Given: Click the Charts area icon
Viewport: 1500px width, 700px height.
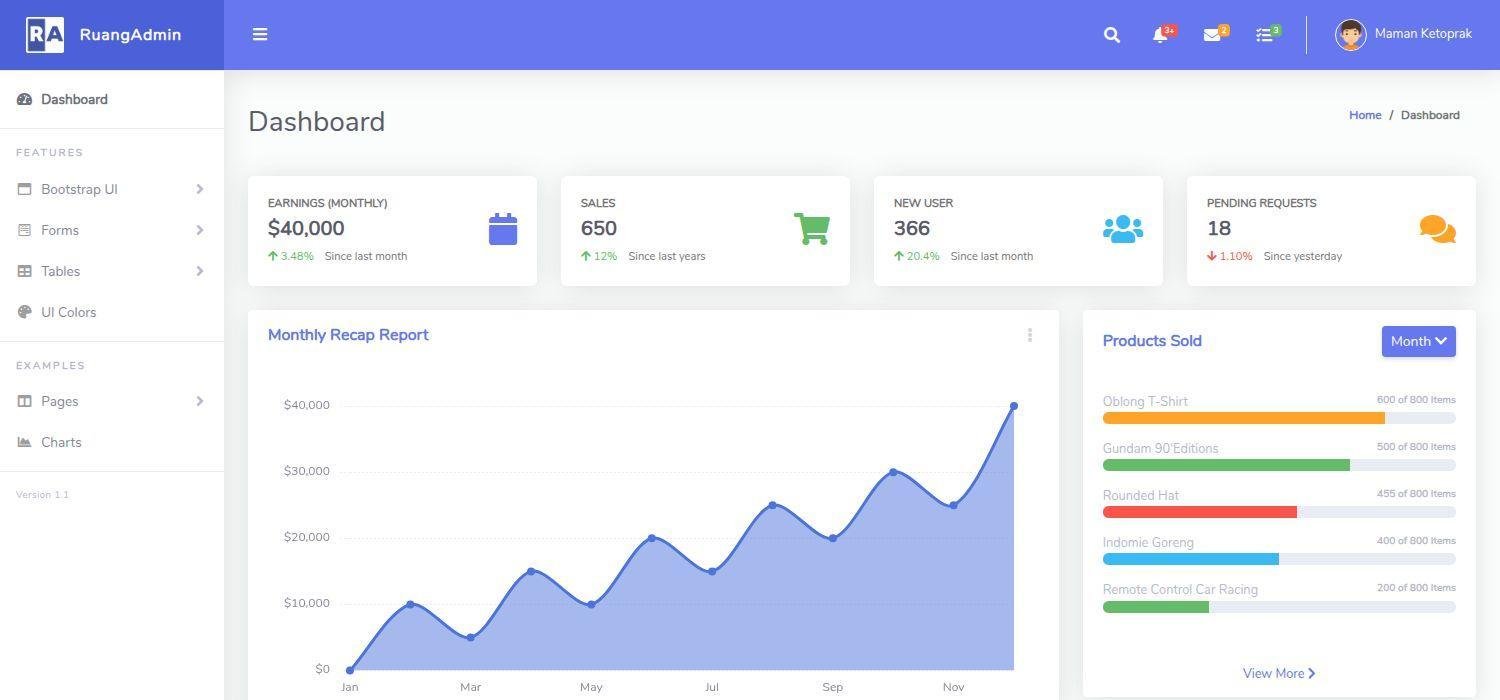Looking at the screenshot, I should pyautogui.click(x=25, y=442).
